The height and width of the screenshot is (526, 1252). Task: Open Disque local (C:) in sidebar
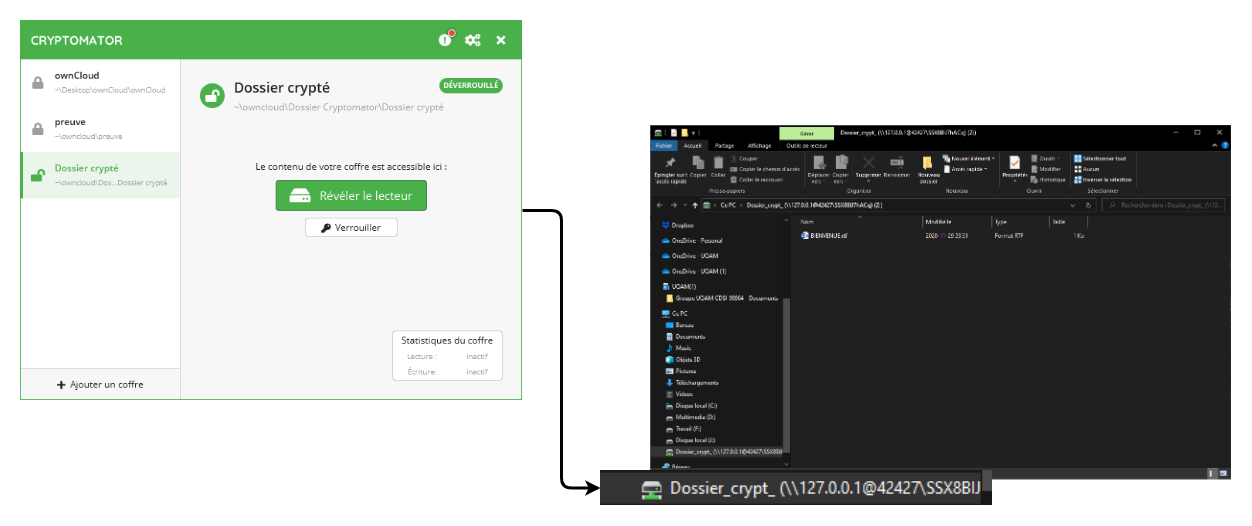click(689, 406)
